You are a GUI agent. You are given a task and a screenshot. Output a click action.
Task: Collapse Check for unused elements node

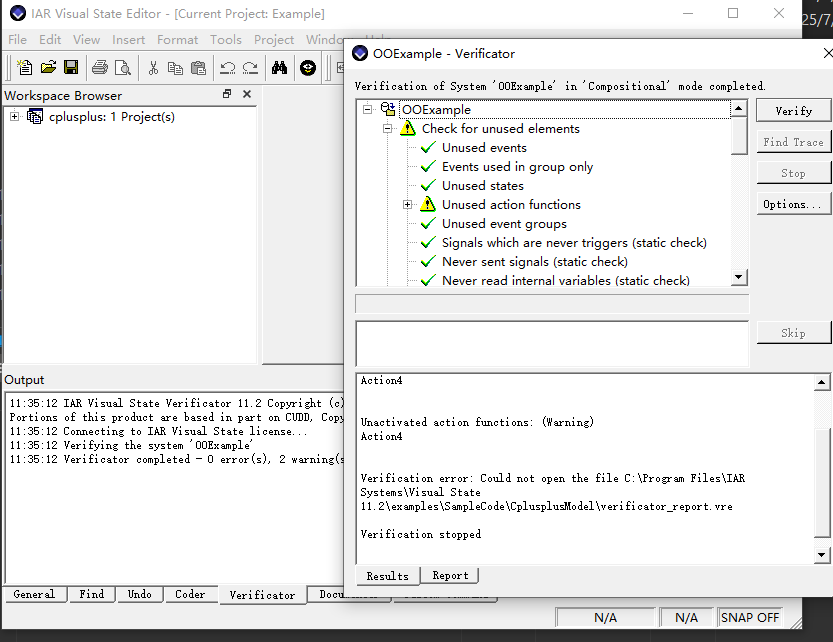point(388,129)
